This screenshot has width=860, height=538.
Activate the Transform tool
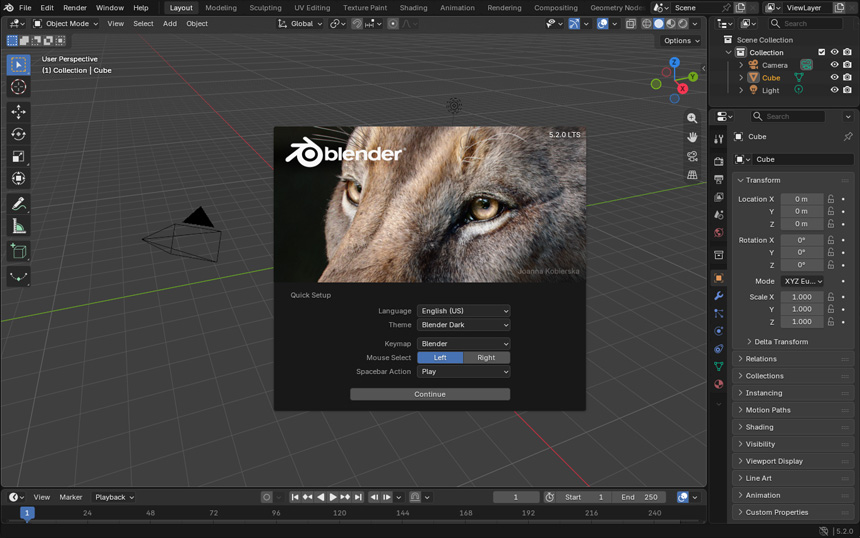pos(18,179)
